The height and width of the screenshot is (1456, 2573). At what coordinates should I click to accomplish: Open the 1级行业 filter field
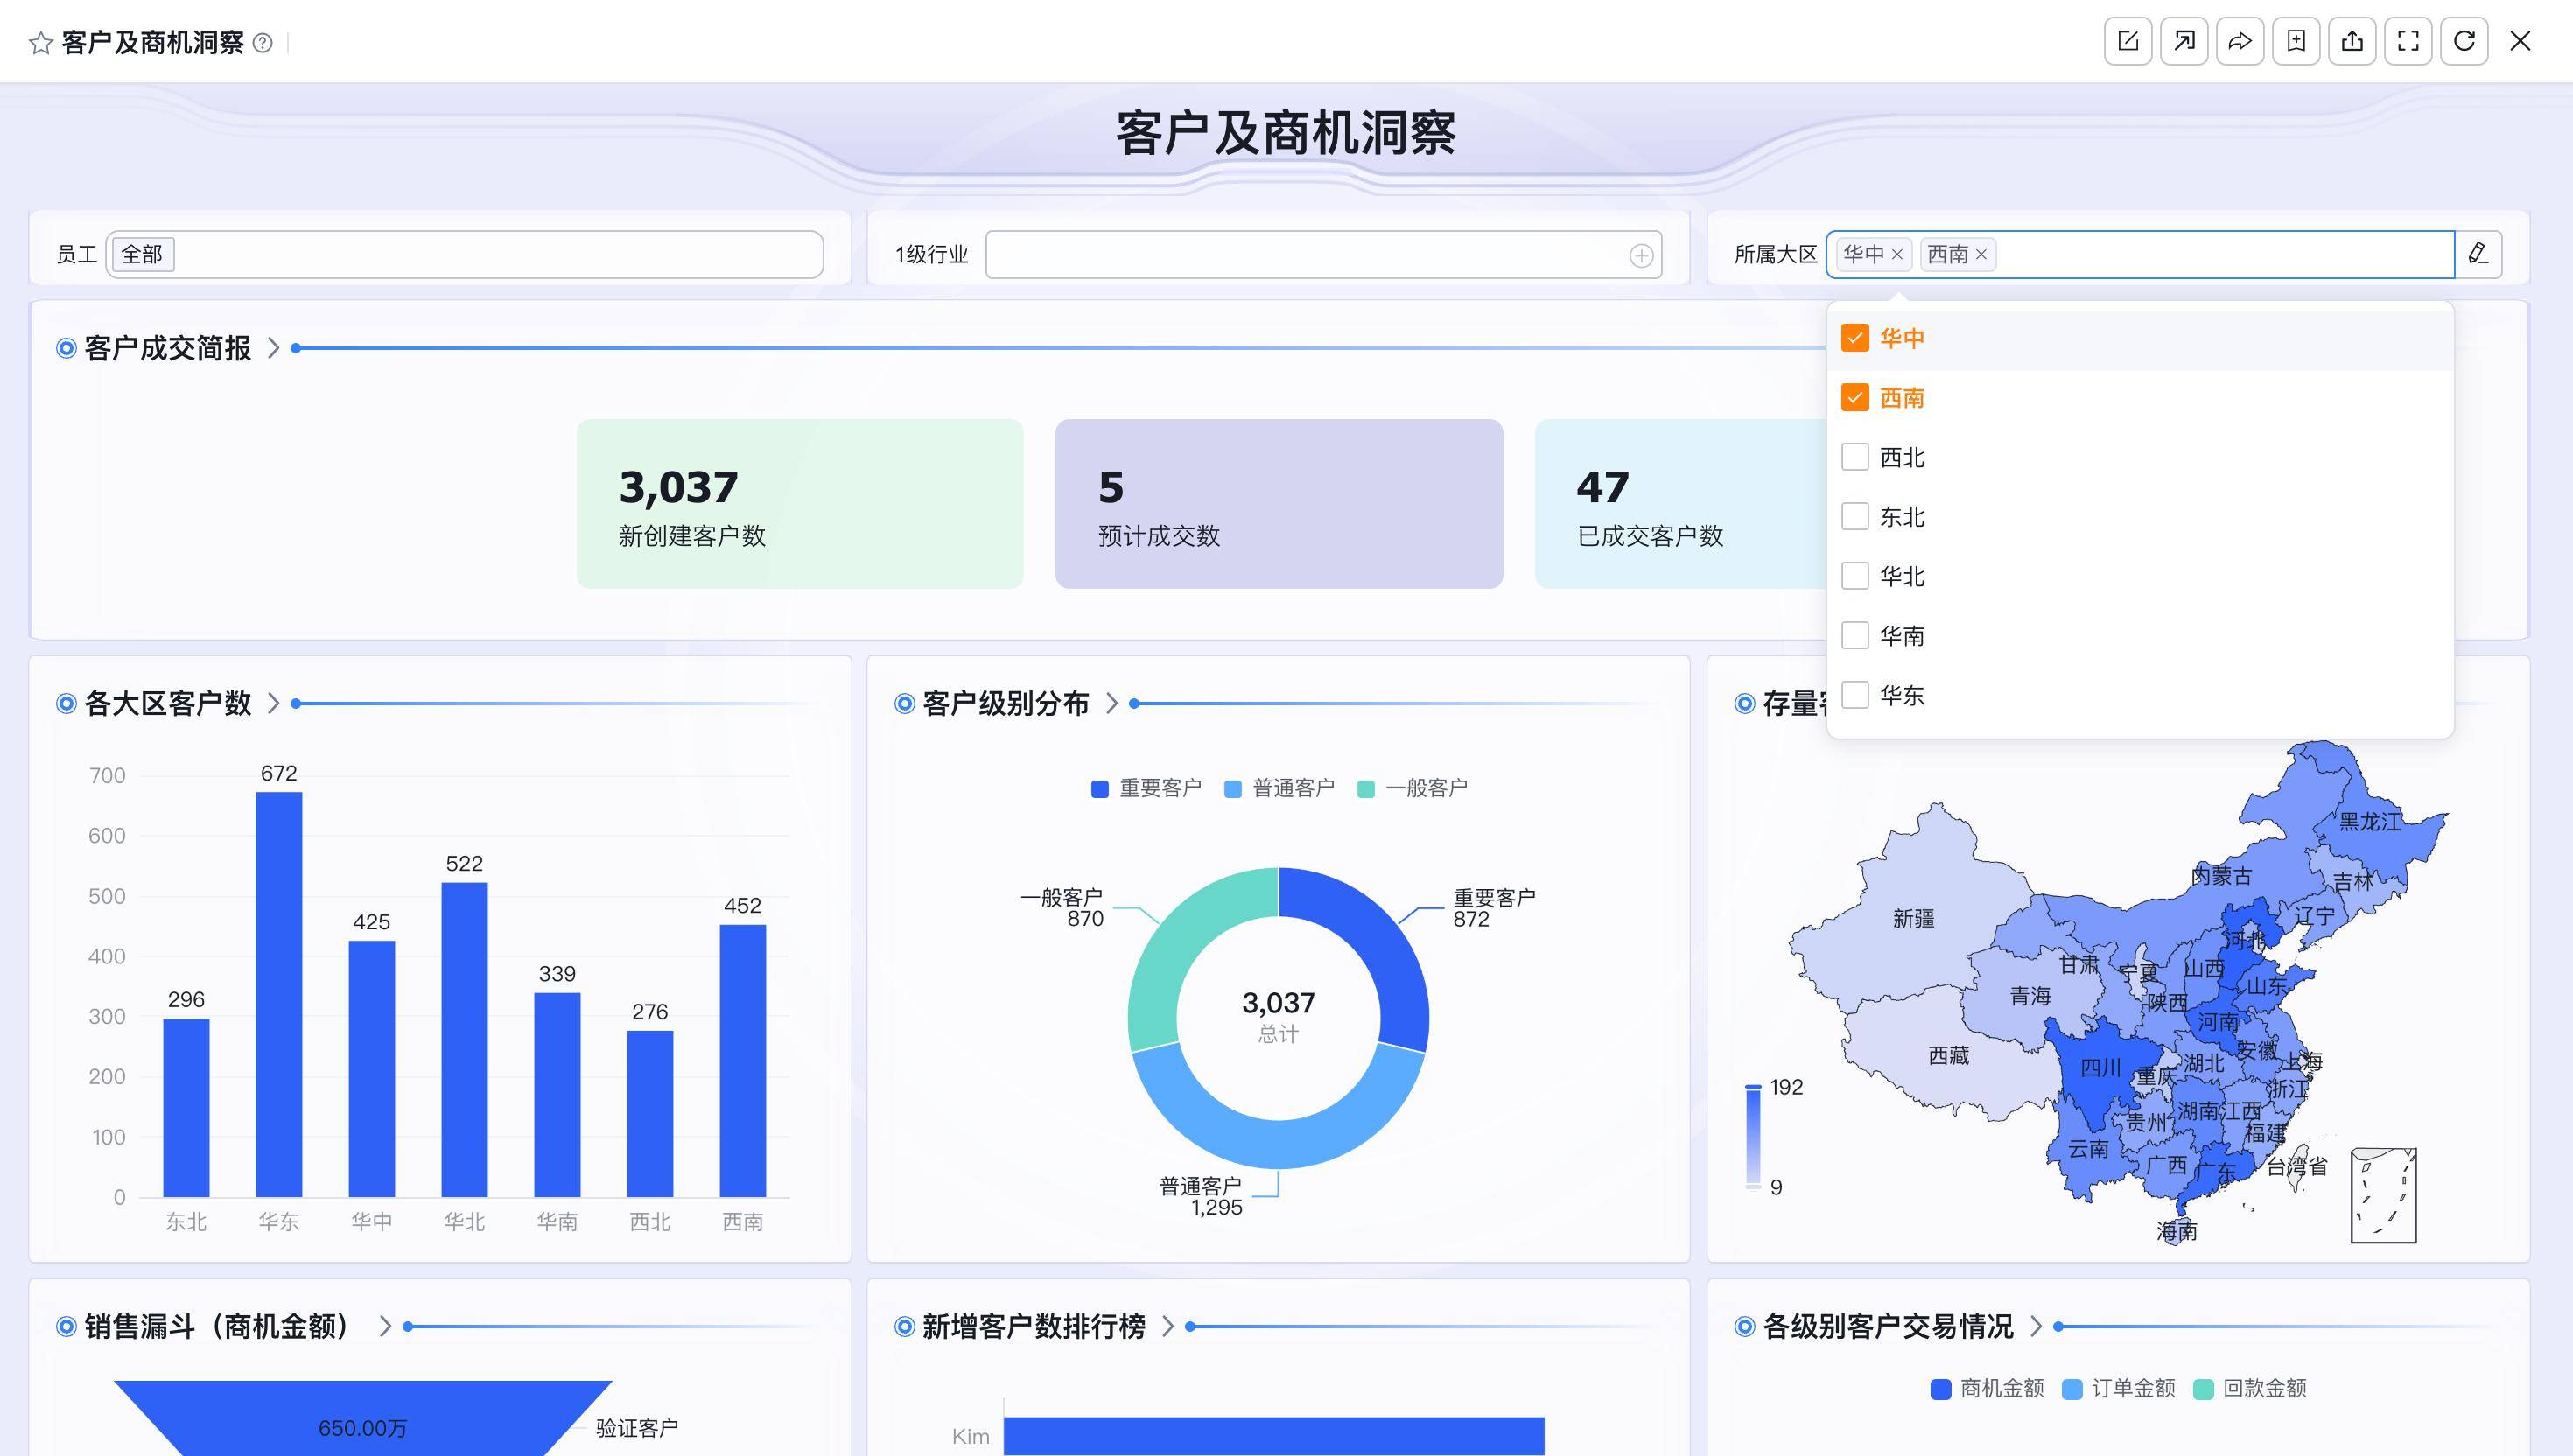pos(1324,255)
